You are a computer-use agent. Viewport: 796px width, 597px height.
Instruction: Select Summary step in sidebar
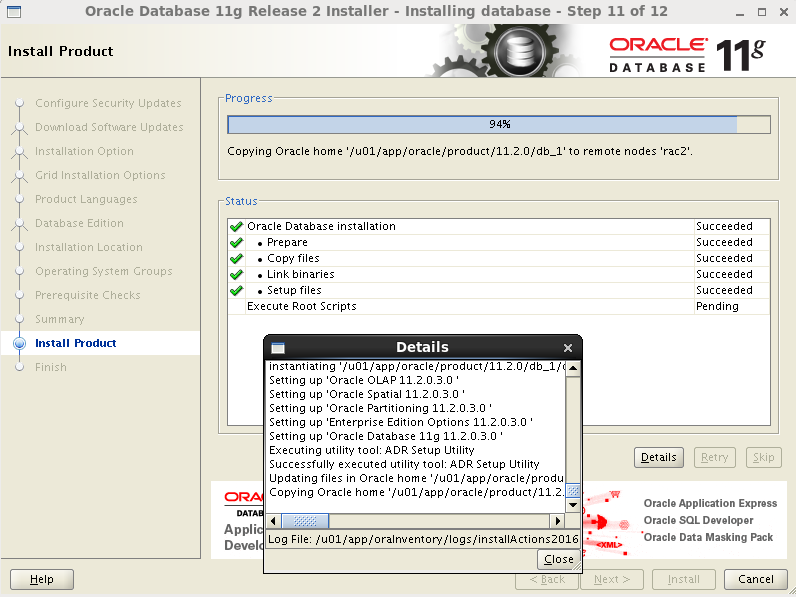(60, 319)
